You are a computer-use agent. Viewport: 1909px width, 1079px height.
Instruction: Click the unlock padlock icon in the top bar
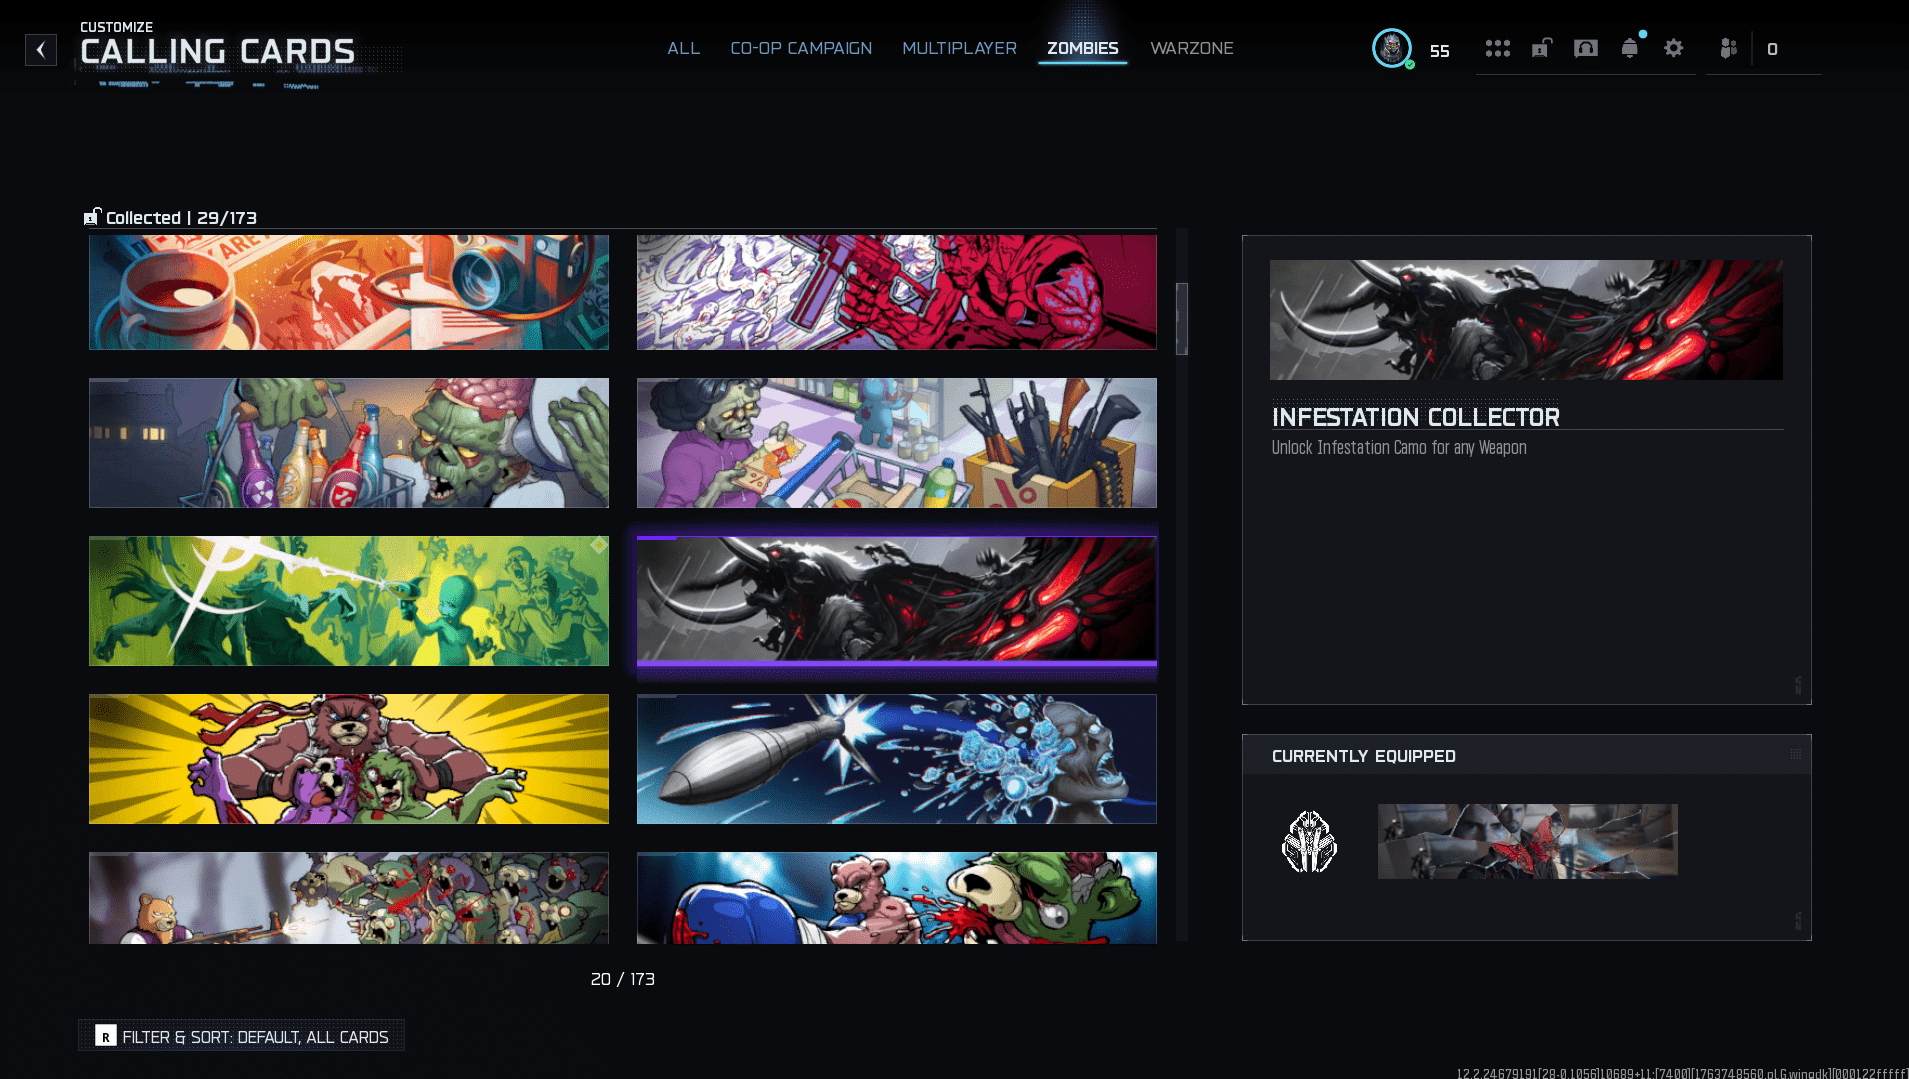(x=1541, y=49)
